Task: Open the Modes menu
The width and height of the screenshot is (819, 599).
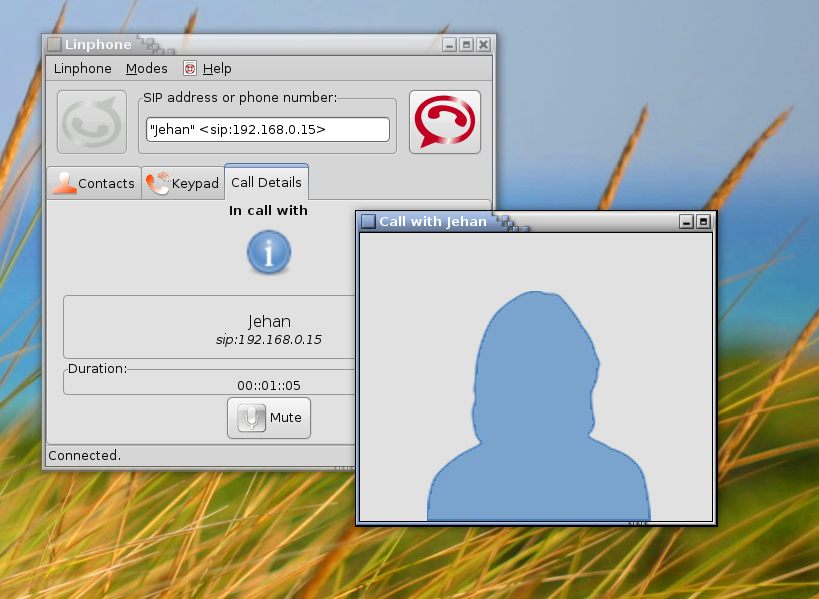Action: (147, 68)
